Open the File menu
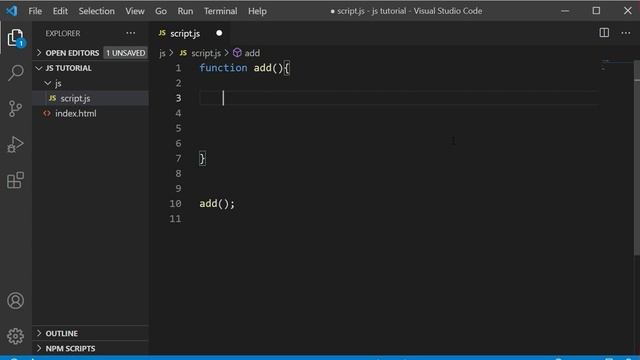This screenshot has height=360, width=640. coord(35,11)
